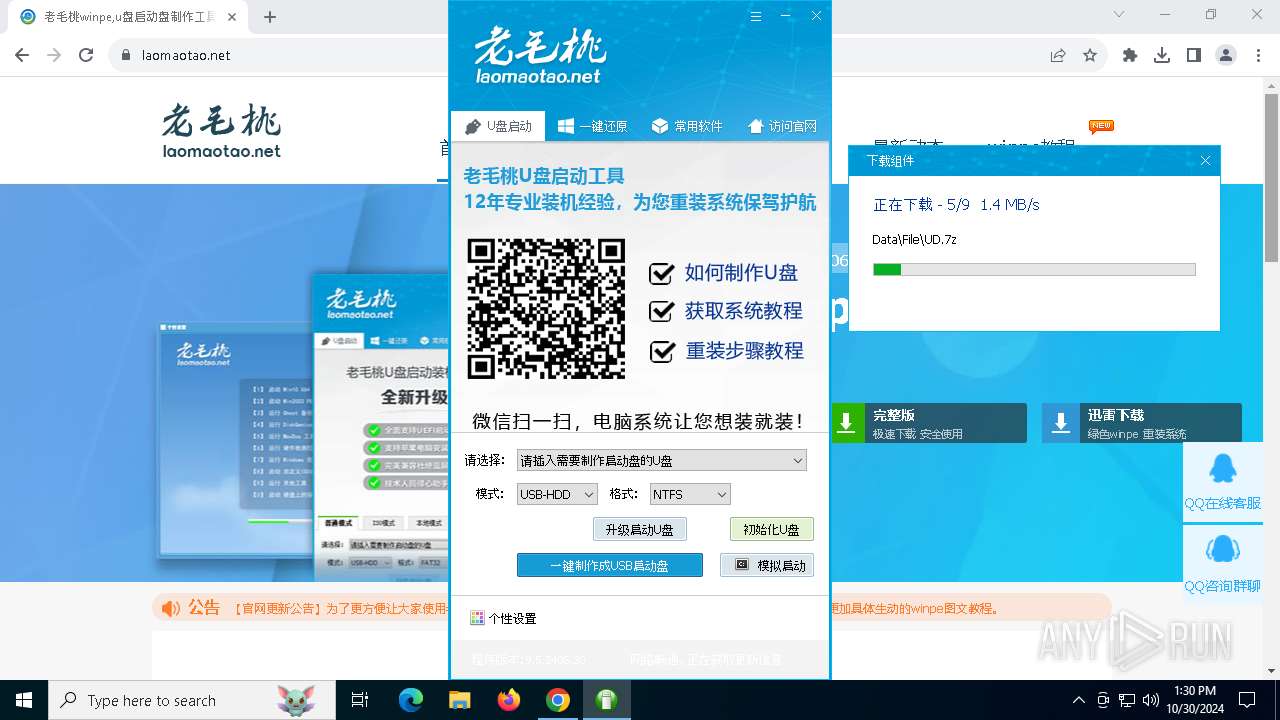The width and height of the screenshot is (1280, 720).
Task: Open volume control in tray
Action: point(1151,700)
